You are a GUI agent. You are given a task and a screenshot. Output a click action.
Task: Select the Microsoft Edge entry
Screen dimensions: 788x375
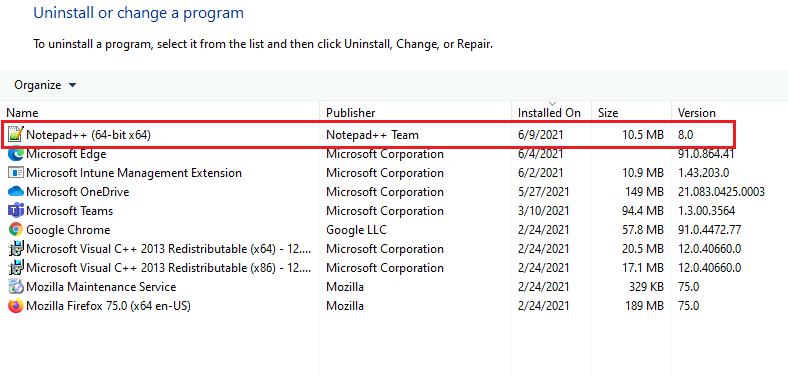pos(66,154)
